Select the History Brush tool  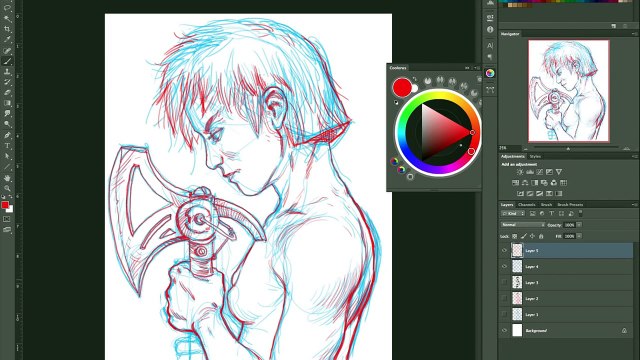pos(7,82)
